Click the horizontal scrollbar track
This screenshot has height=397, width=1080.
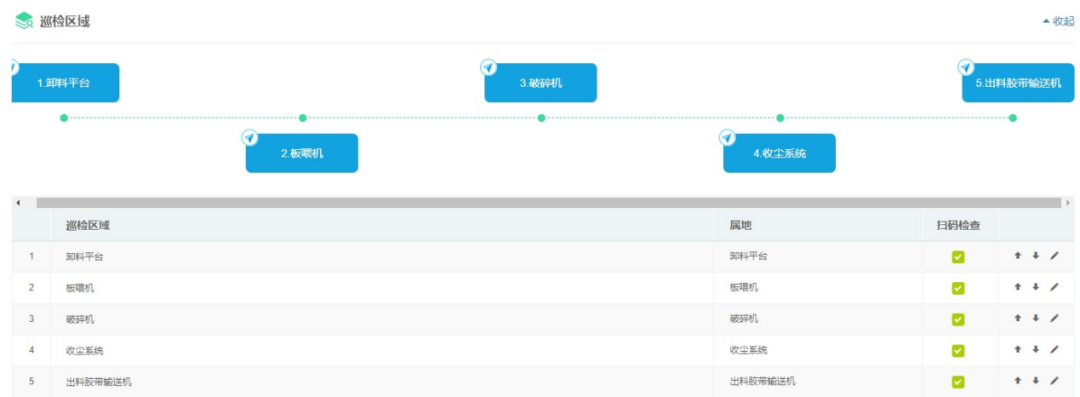click(549, 203)
